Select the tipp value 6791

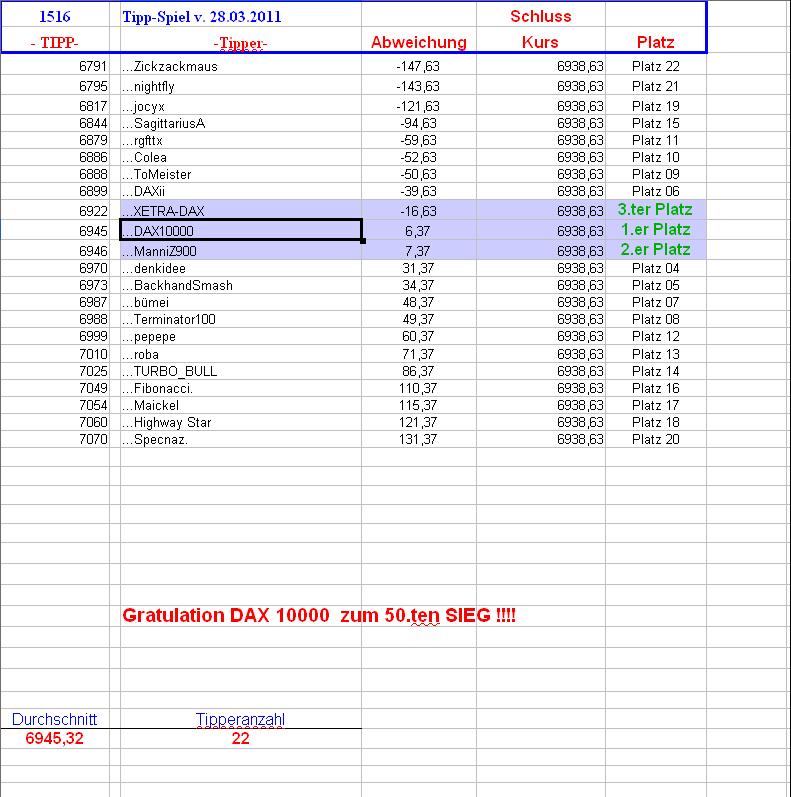tap(93, 67)
